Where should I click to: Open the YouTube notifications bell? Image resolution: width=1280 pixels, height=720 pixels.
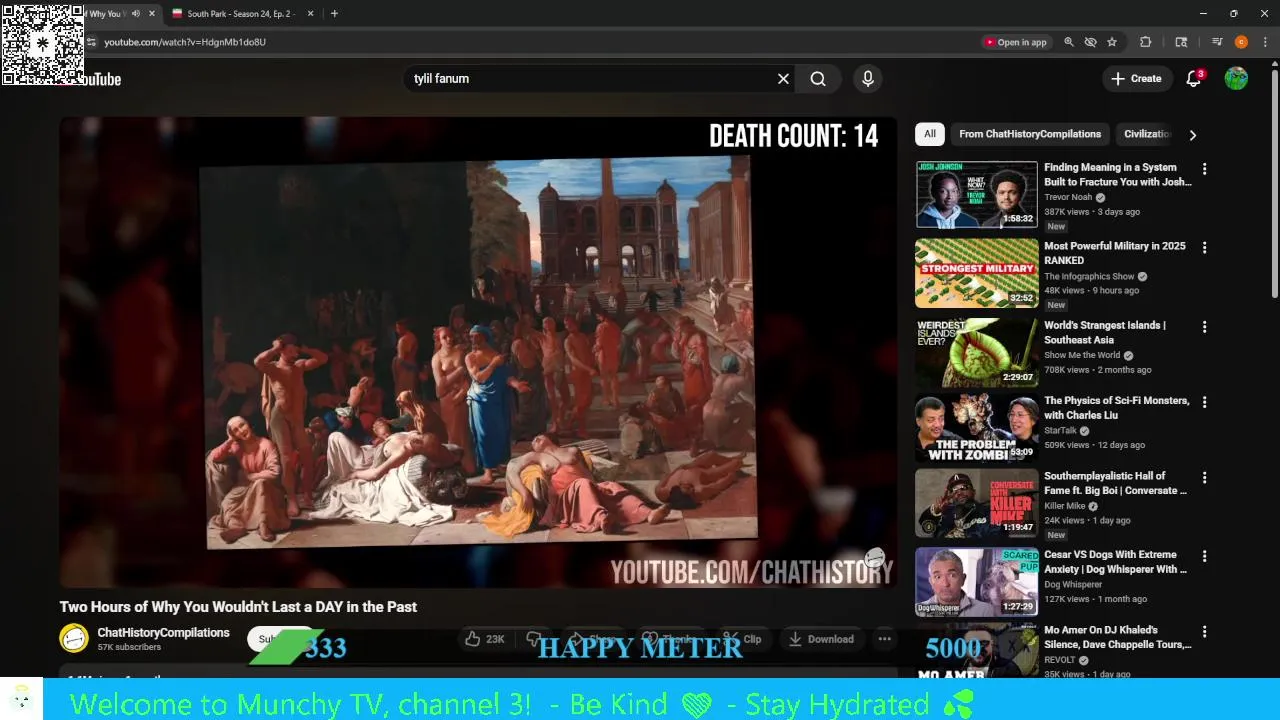(1193, 79)
